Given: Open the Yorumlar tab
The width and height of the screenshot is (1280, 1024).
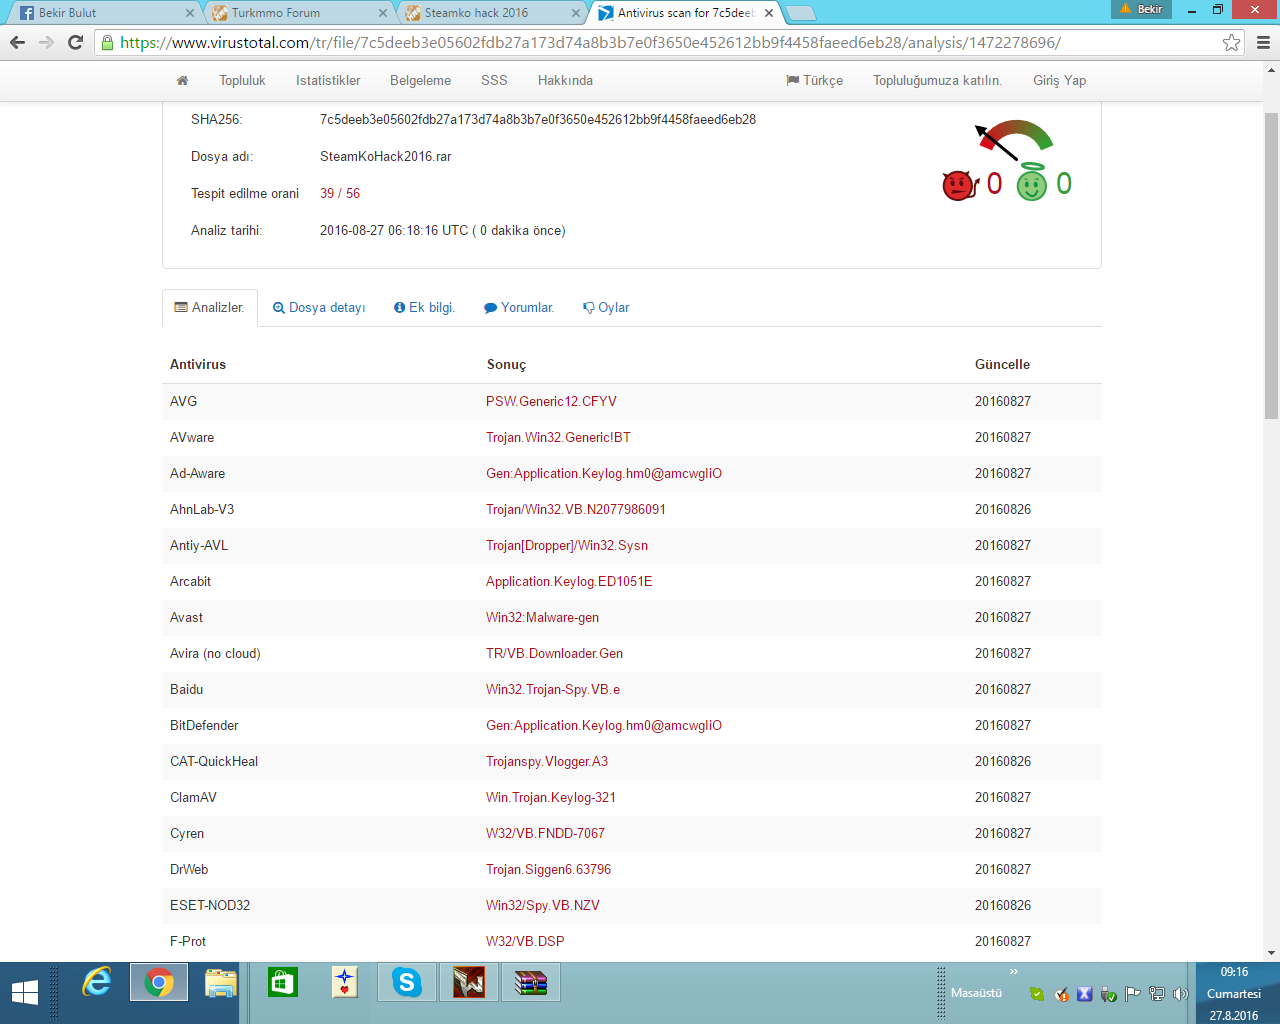Looking at the screenshot, I should pos(519,308).
